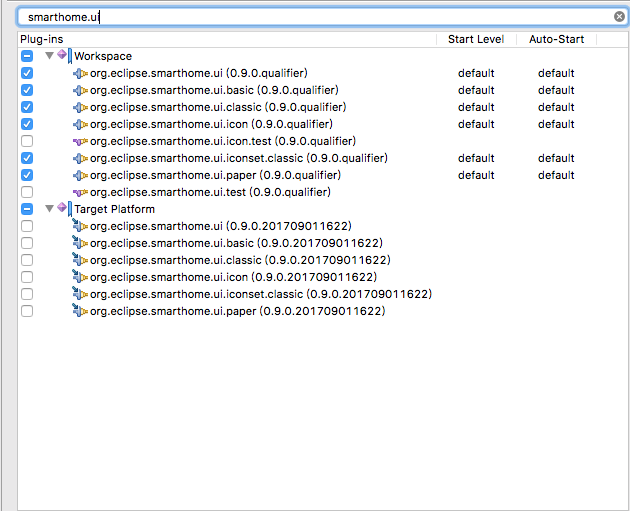Click the target platform org.eclipse.smarthome.ui.paper plug-in icon
The height and width of the screenshot is (511, 630).
(x=80, y=311)
